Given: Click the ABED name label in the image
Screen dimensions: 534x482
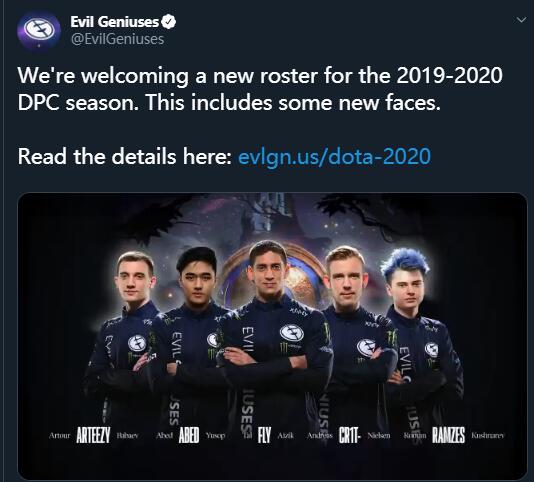Looking at the screenshot, I should tap(189, 435).
